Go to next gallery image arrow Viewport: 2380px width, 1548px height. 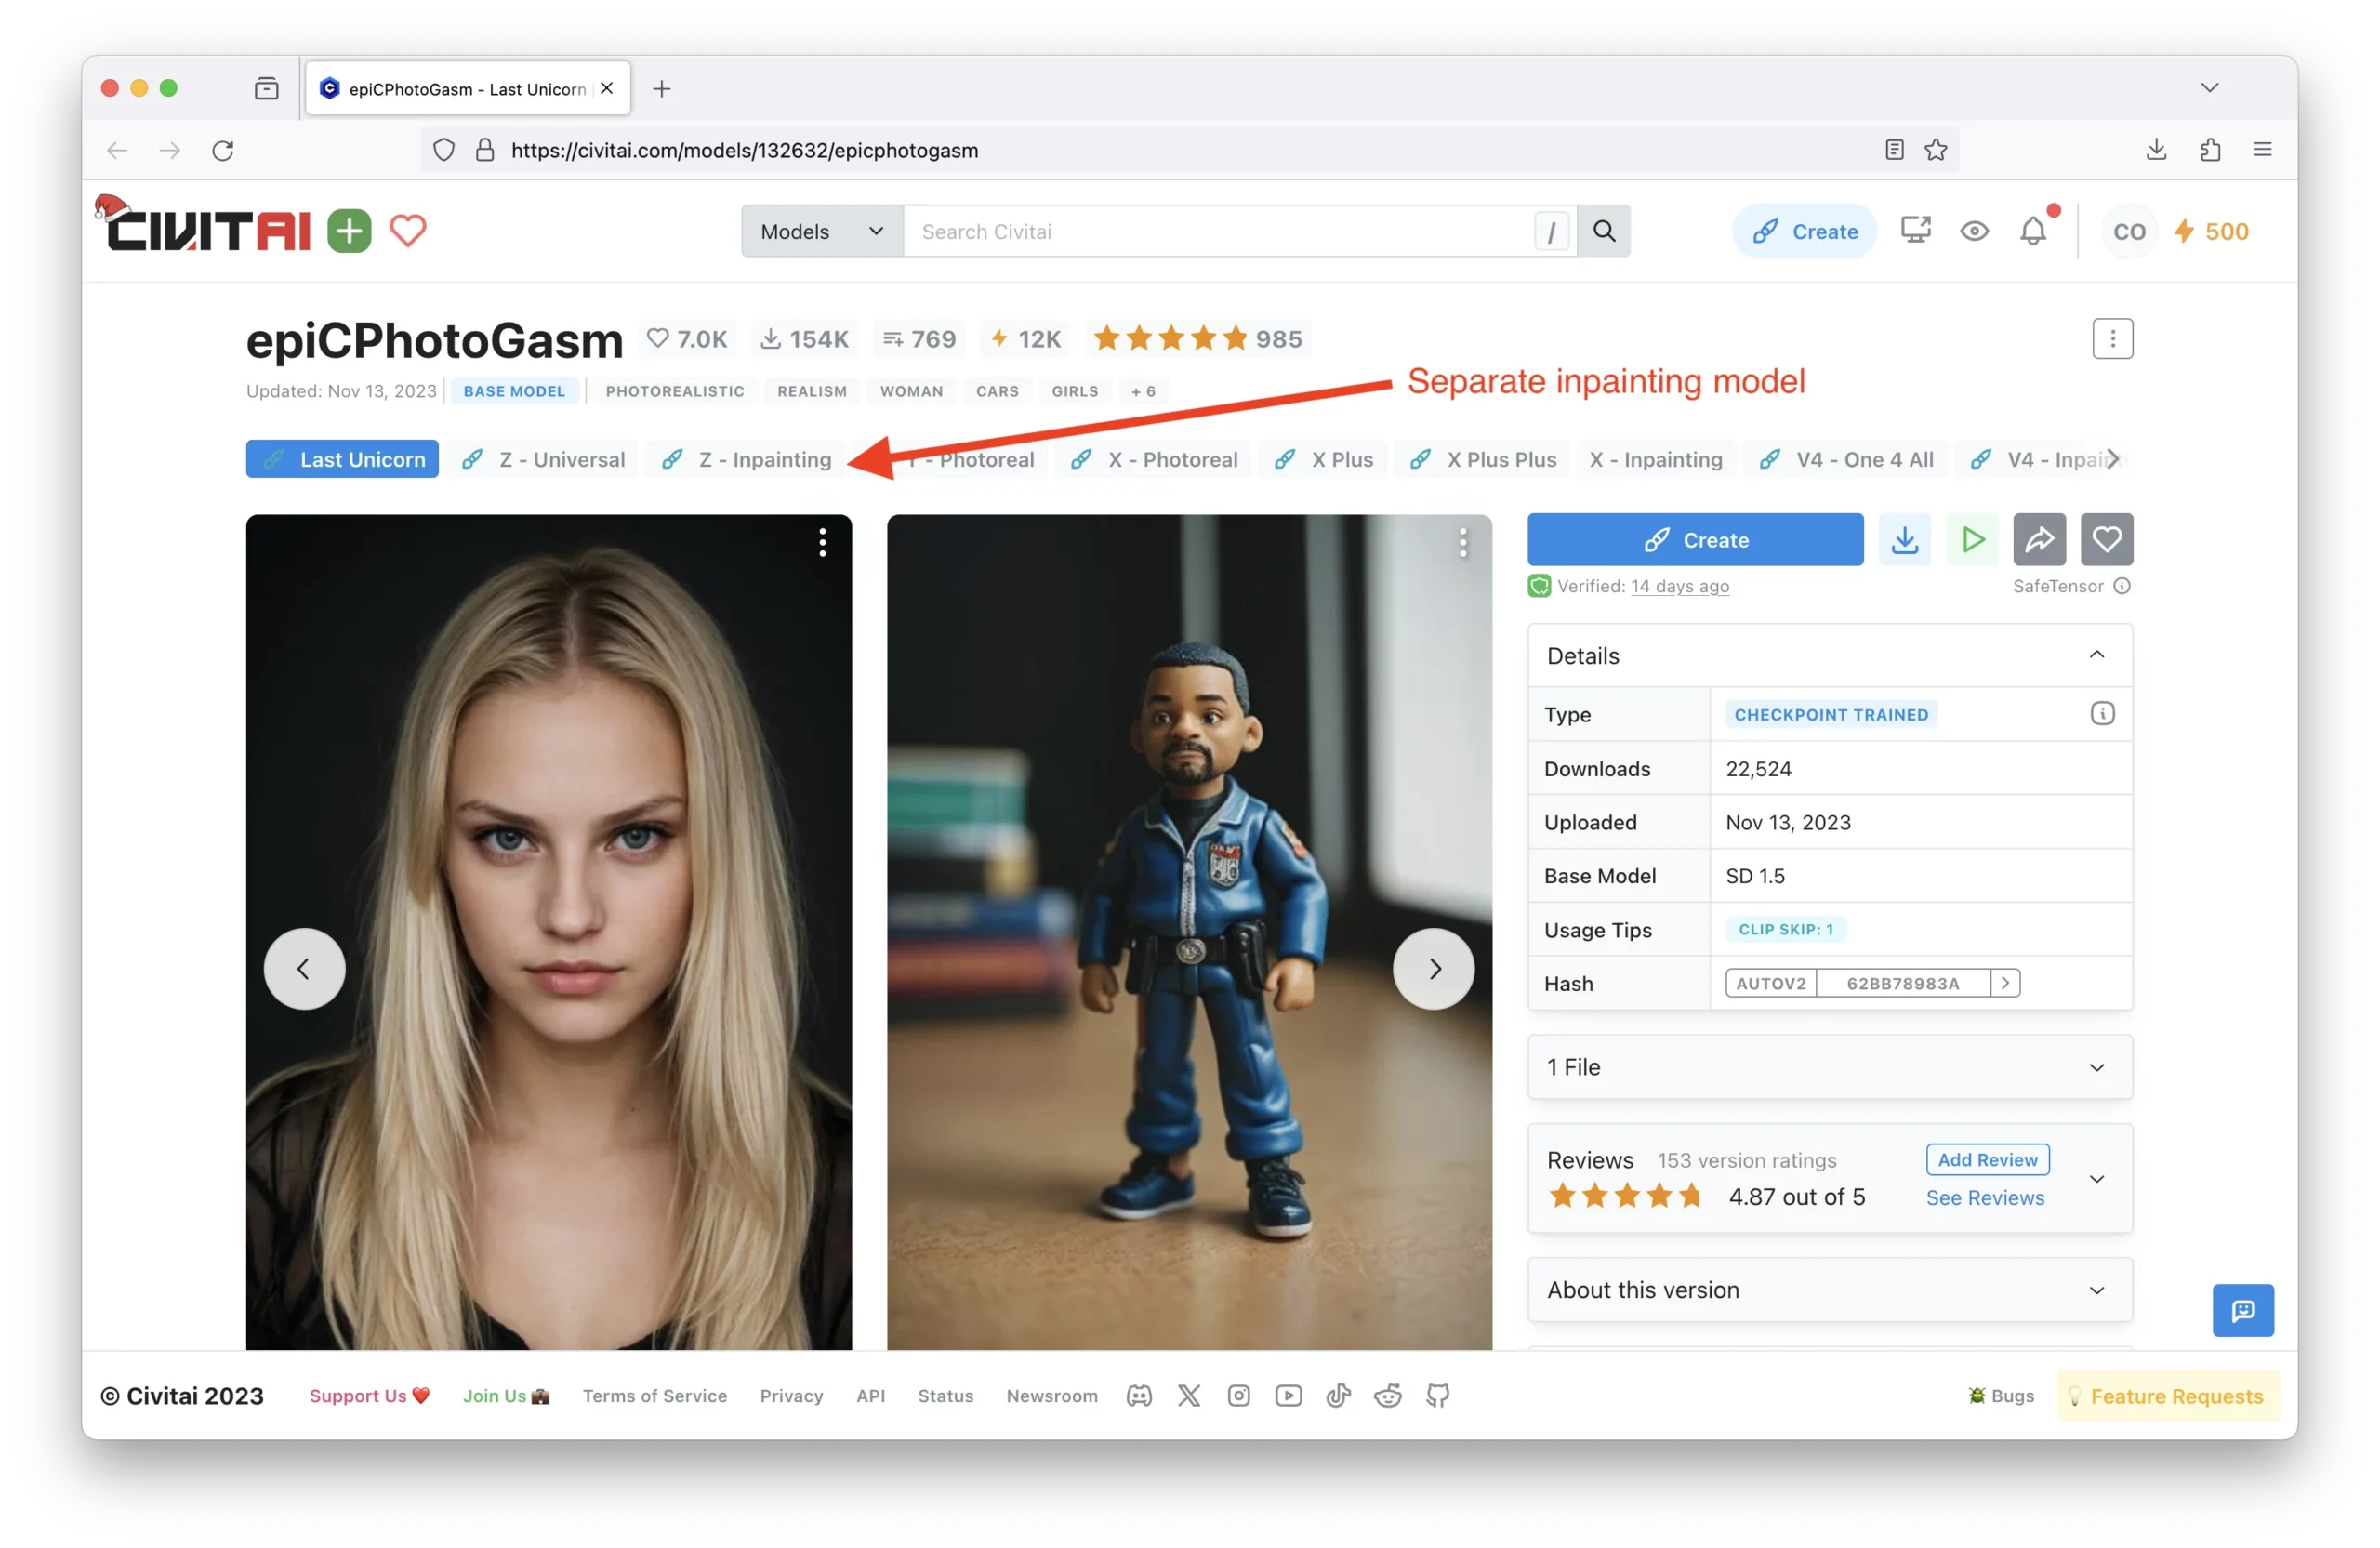[1434, 969]
